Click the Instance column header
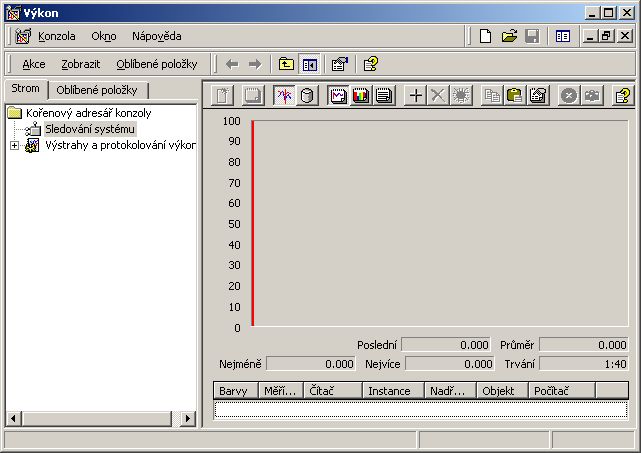This screenshot has width=641, height=453. point(394,390)
